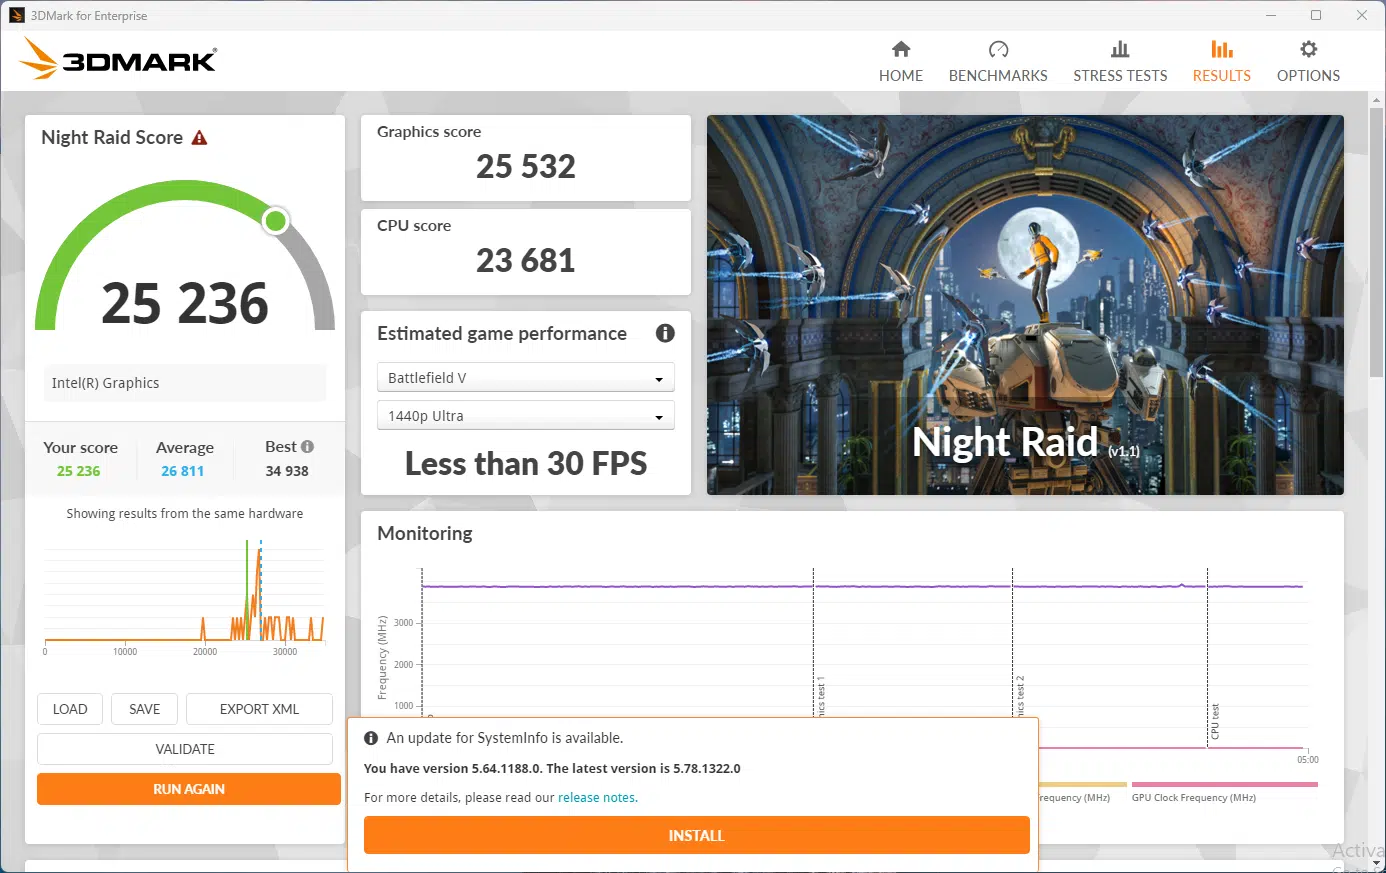Click the Graphics score value 25 532
This screenshot has width=1386, height=873.
(x=526, y=166)
